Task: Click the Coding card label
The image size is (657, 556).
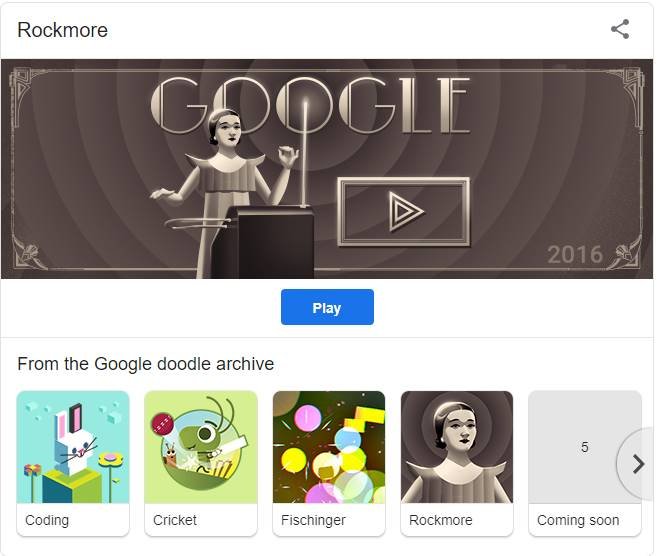Action: 47,520
